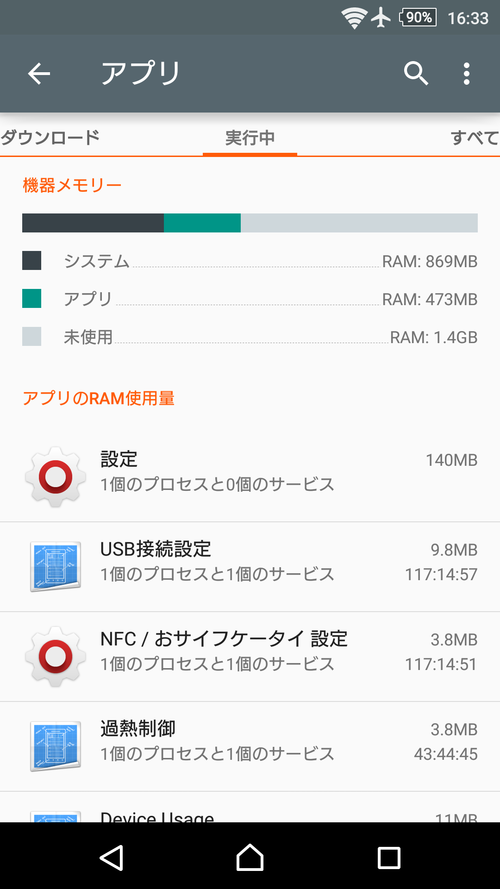The width and height of the screenshot is (500, 889).
Task: Open the Device Usage list entry
Action: (x=250, y=807)
